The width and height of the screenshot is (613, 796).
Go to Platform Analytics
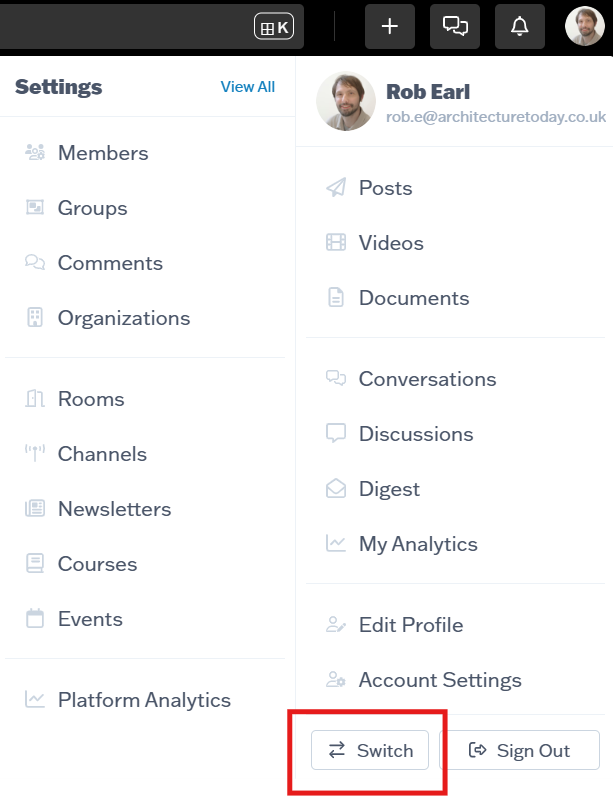point(144,700)
